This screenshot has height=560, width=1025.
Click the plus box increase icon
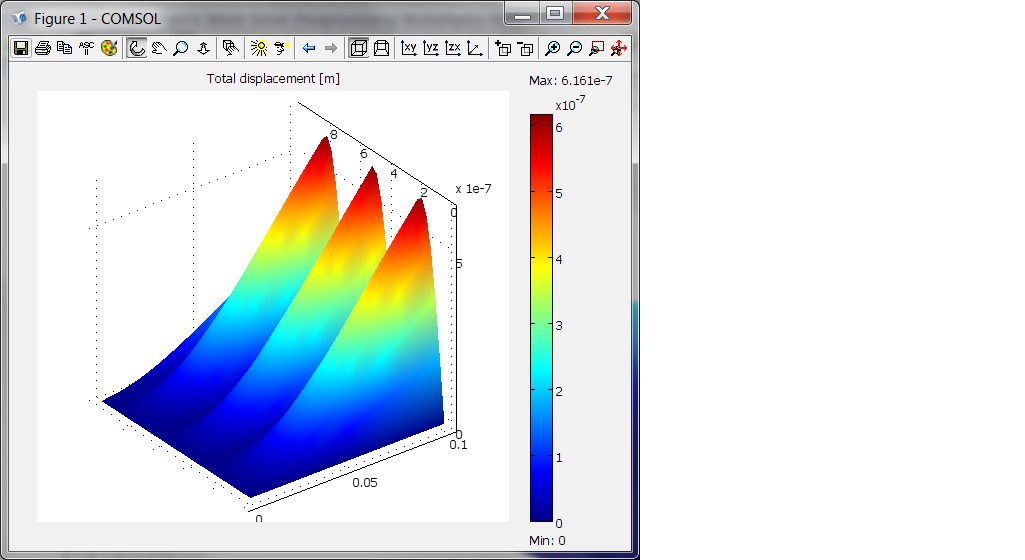(503, 48)
